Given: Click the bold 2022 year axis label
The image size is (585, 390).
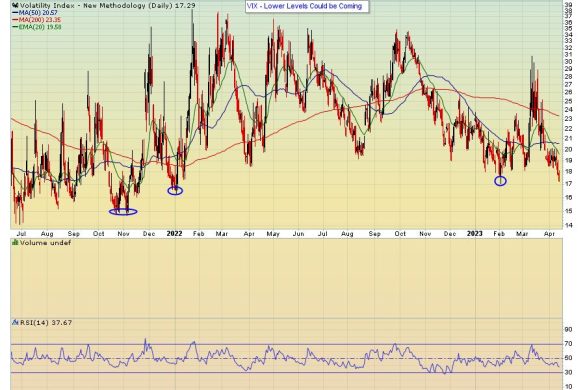Looking at the screenshot, I should tap(174, 234).
